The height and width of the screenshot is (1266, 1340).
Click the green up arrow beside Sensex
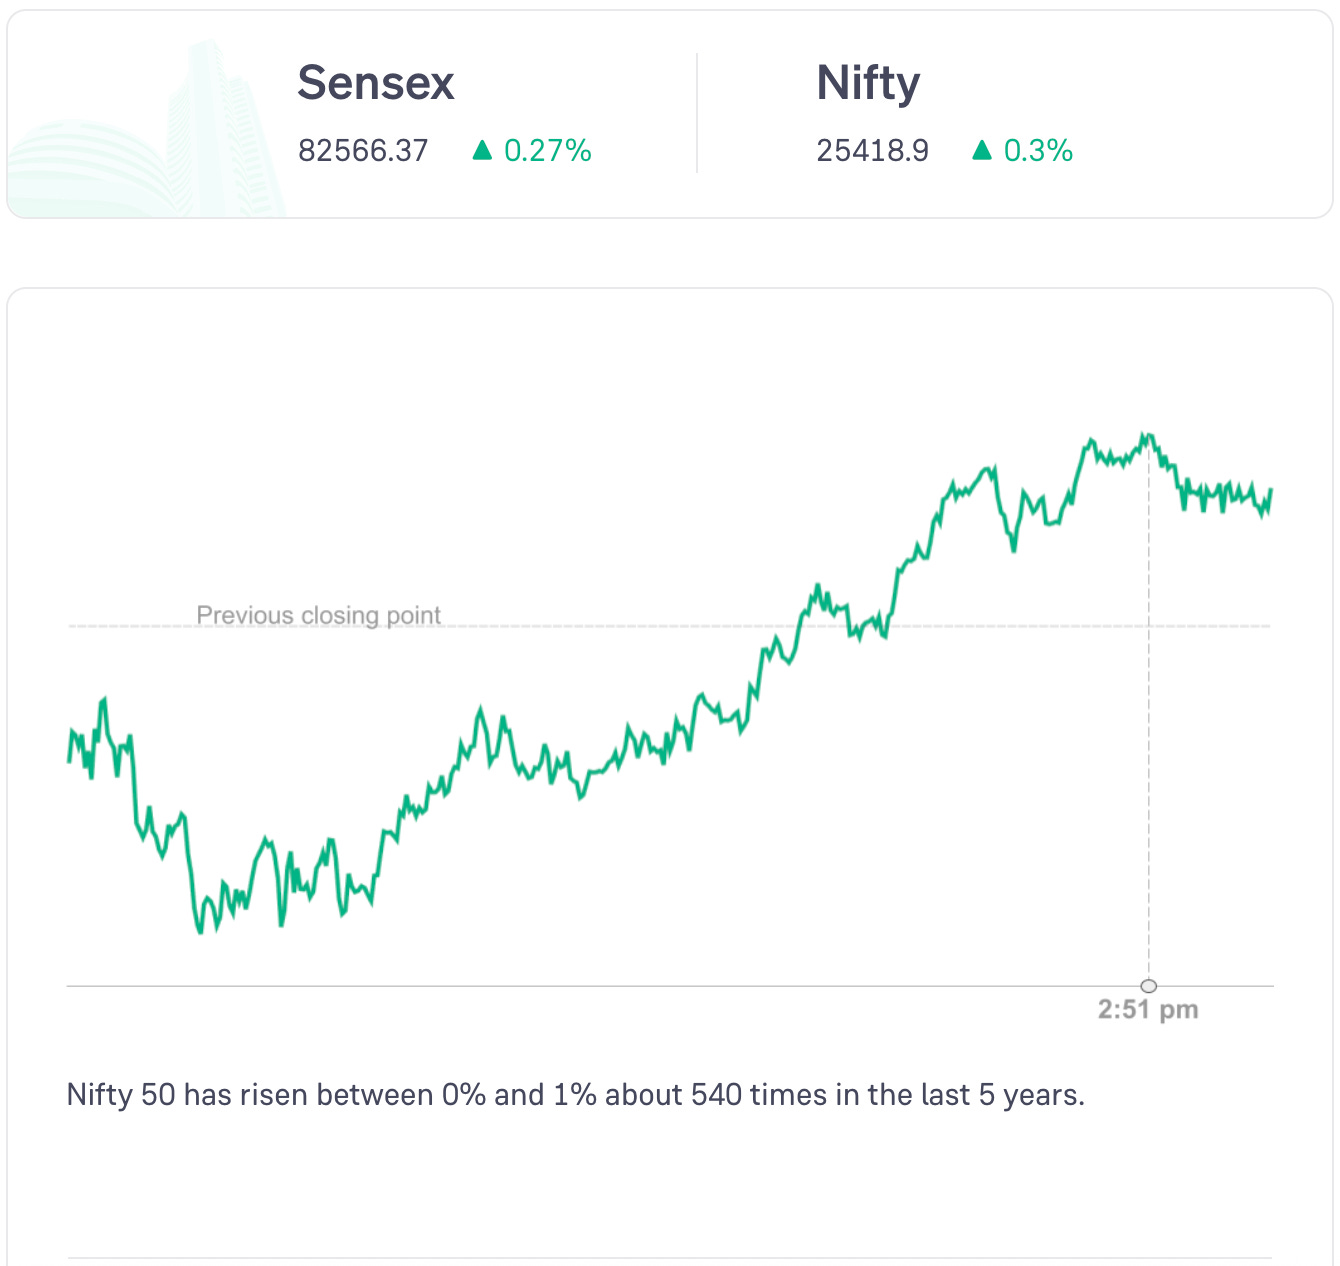coord(482,150)
